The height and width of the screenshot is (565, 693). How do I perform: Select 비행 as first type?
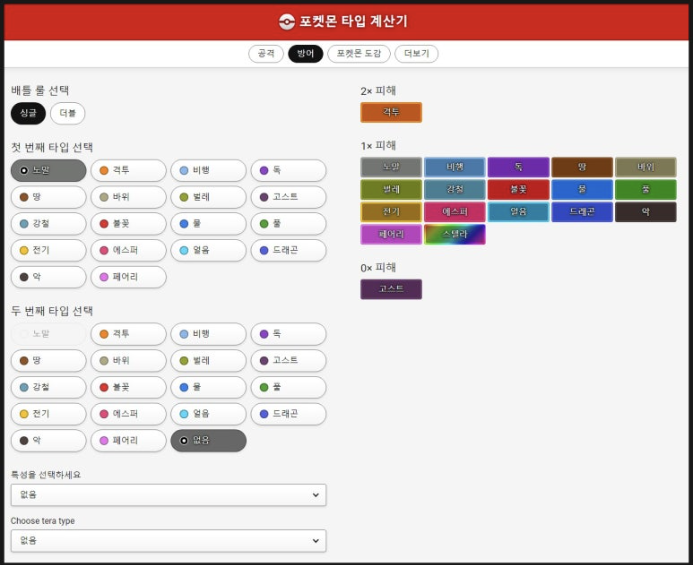[209, 171]
